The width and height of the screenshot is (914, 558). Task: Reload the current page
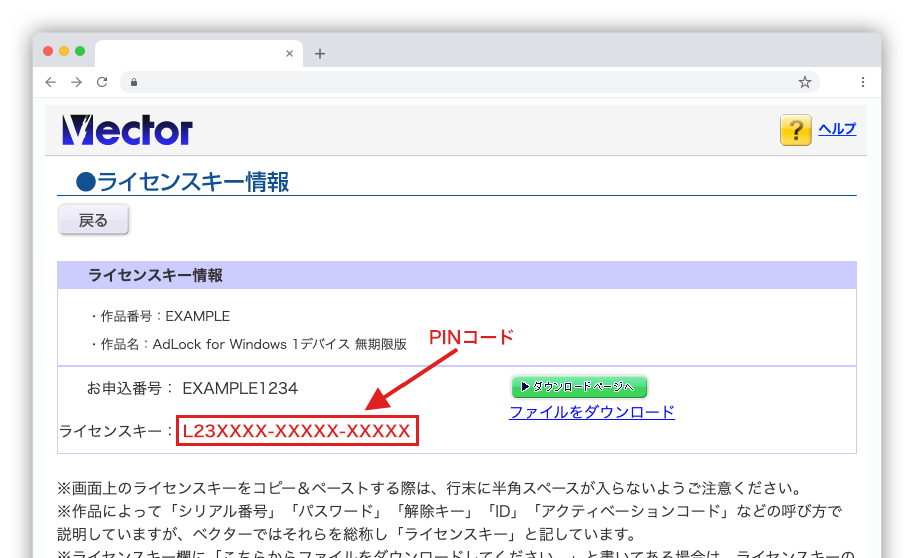(x=101, y=82)
